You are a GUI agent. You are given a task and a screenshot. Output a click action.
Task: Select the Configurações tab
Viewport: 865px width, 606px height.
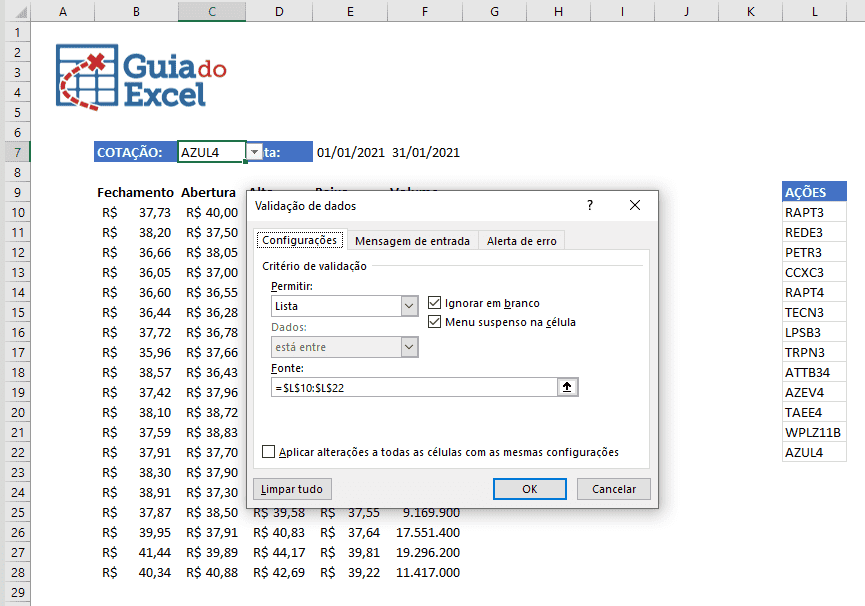(x=299, y=241)
